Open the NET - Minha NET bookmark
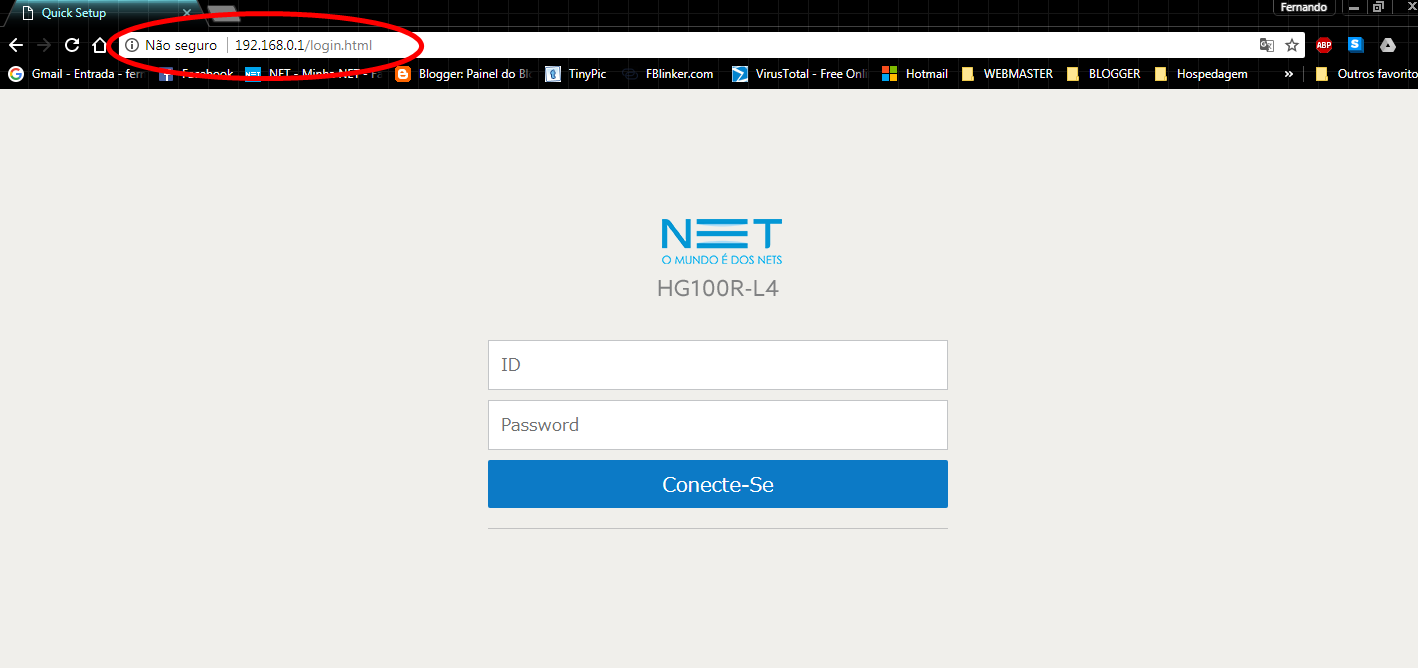1418x668 pixels. pos(314,74)
